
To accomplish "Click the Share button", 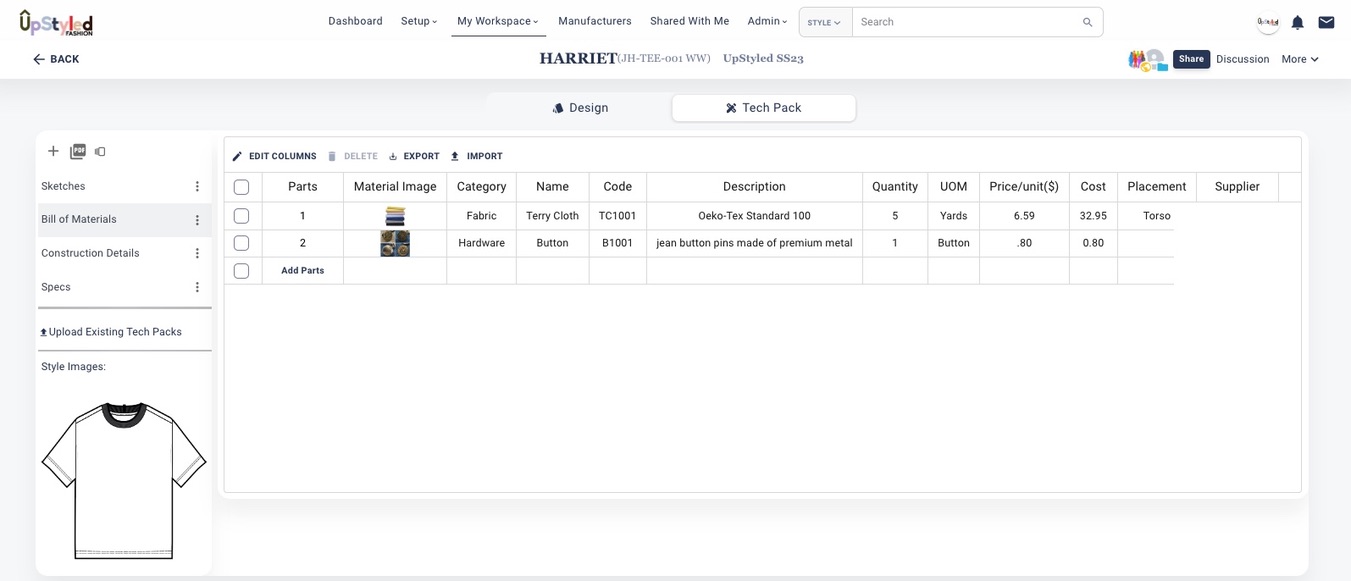I will coord(1191,59).
